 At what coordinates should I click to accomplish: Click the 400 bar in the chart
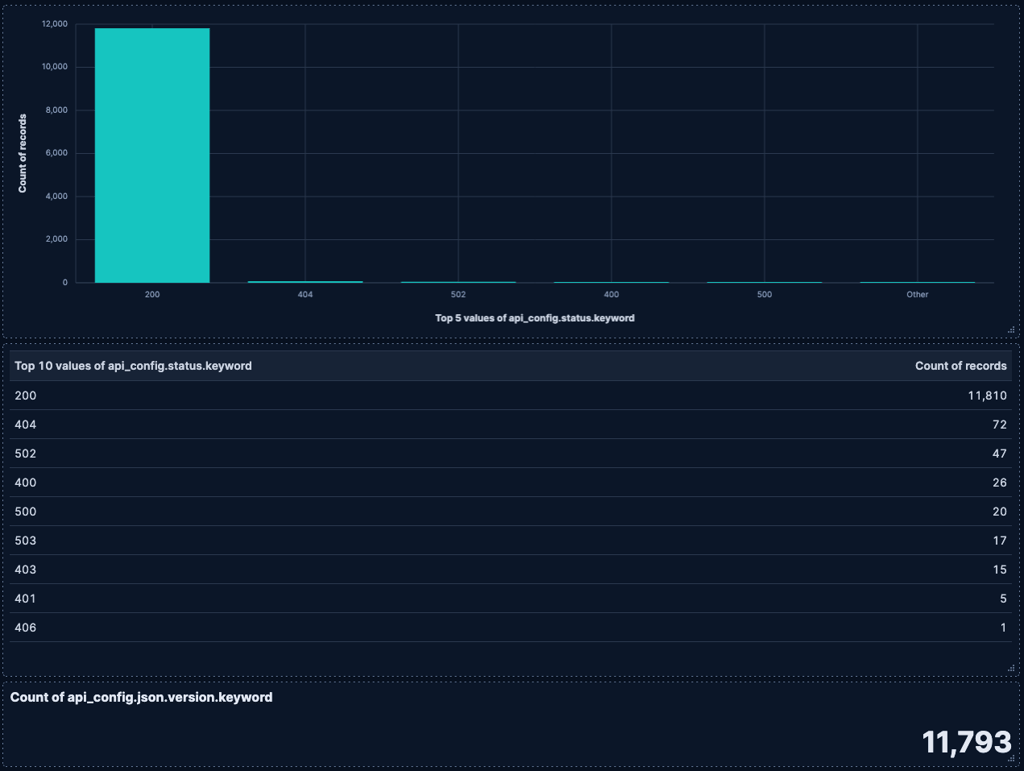pos(611,282)
